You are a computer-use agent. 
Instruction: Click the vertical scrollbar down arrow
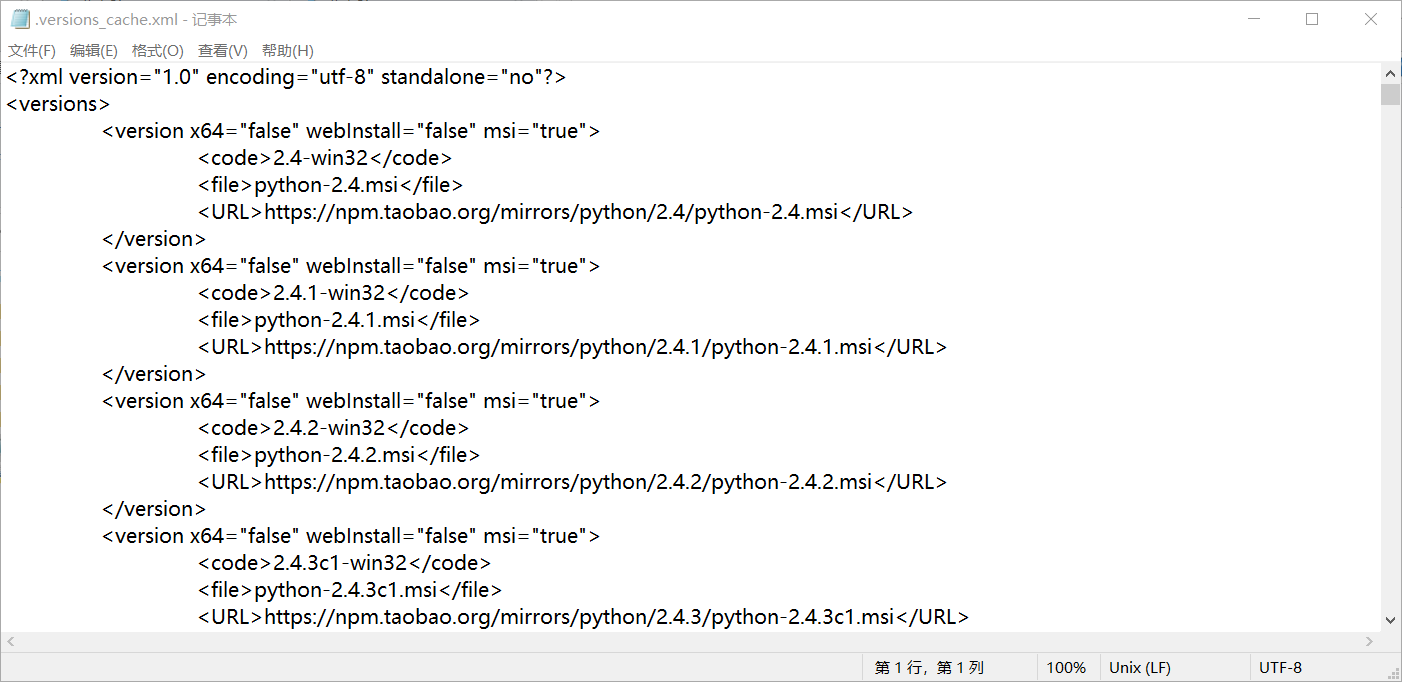[x=1390, y=620]
